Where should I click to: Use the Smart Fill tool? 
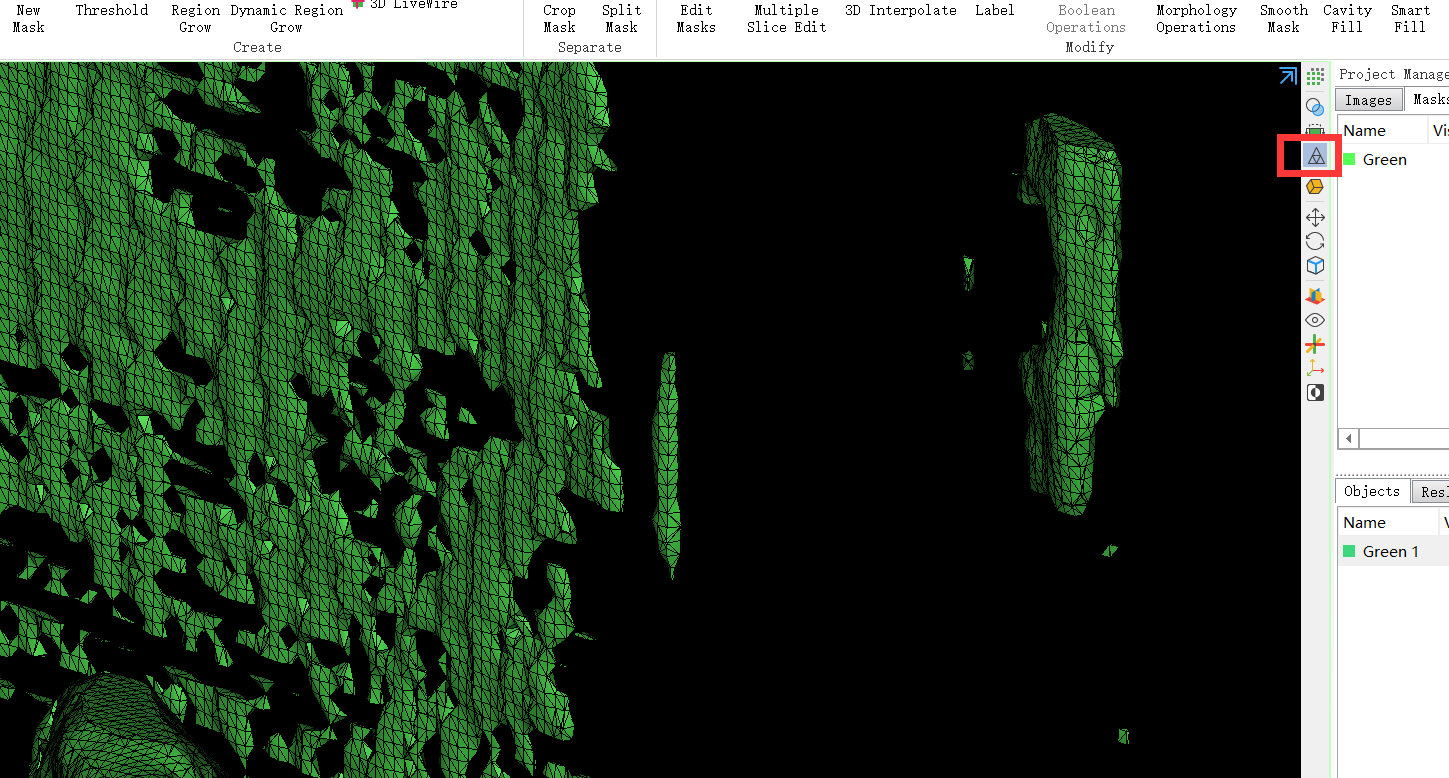click(1411, 18)
